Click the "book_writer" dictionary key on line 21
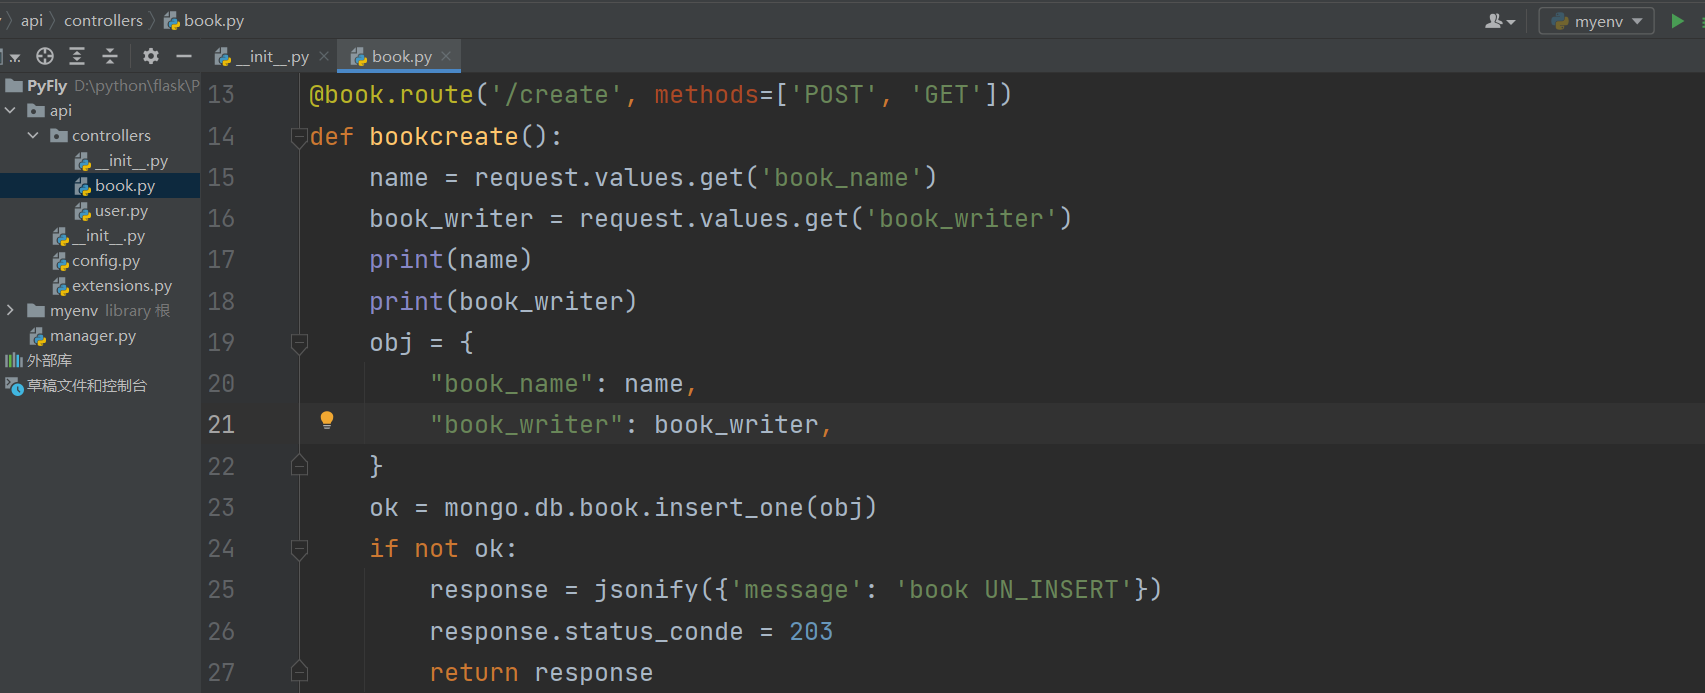Image resolution: width=1705 pixels, height=693 pixels. [x=526, y=425]
